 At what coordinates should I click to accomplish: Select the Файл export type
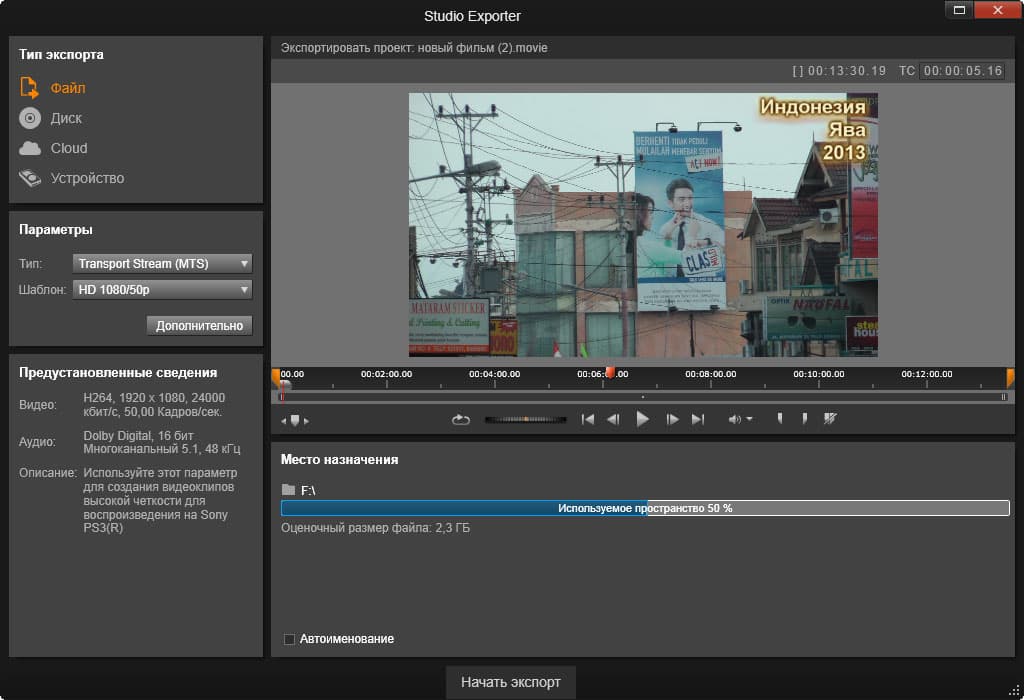[67, 88]
